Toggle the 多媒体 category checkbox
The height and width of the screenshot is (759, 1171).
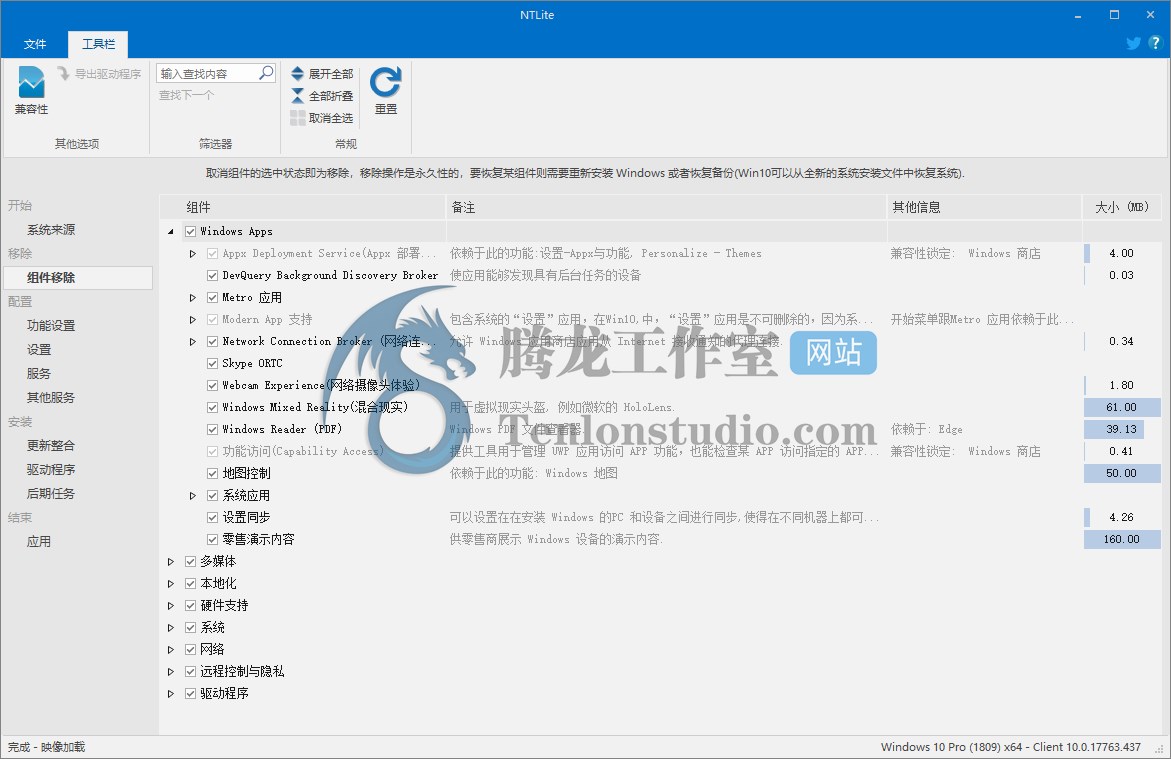(x=190, y=562)
